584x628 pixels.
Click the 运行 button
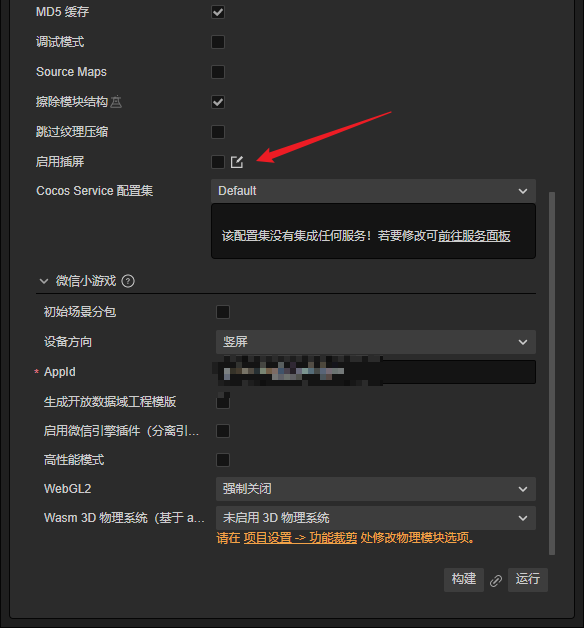tap(528, 580)
